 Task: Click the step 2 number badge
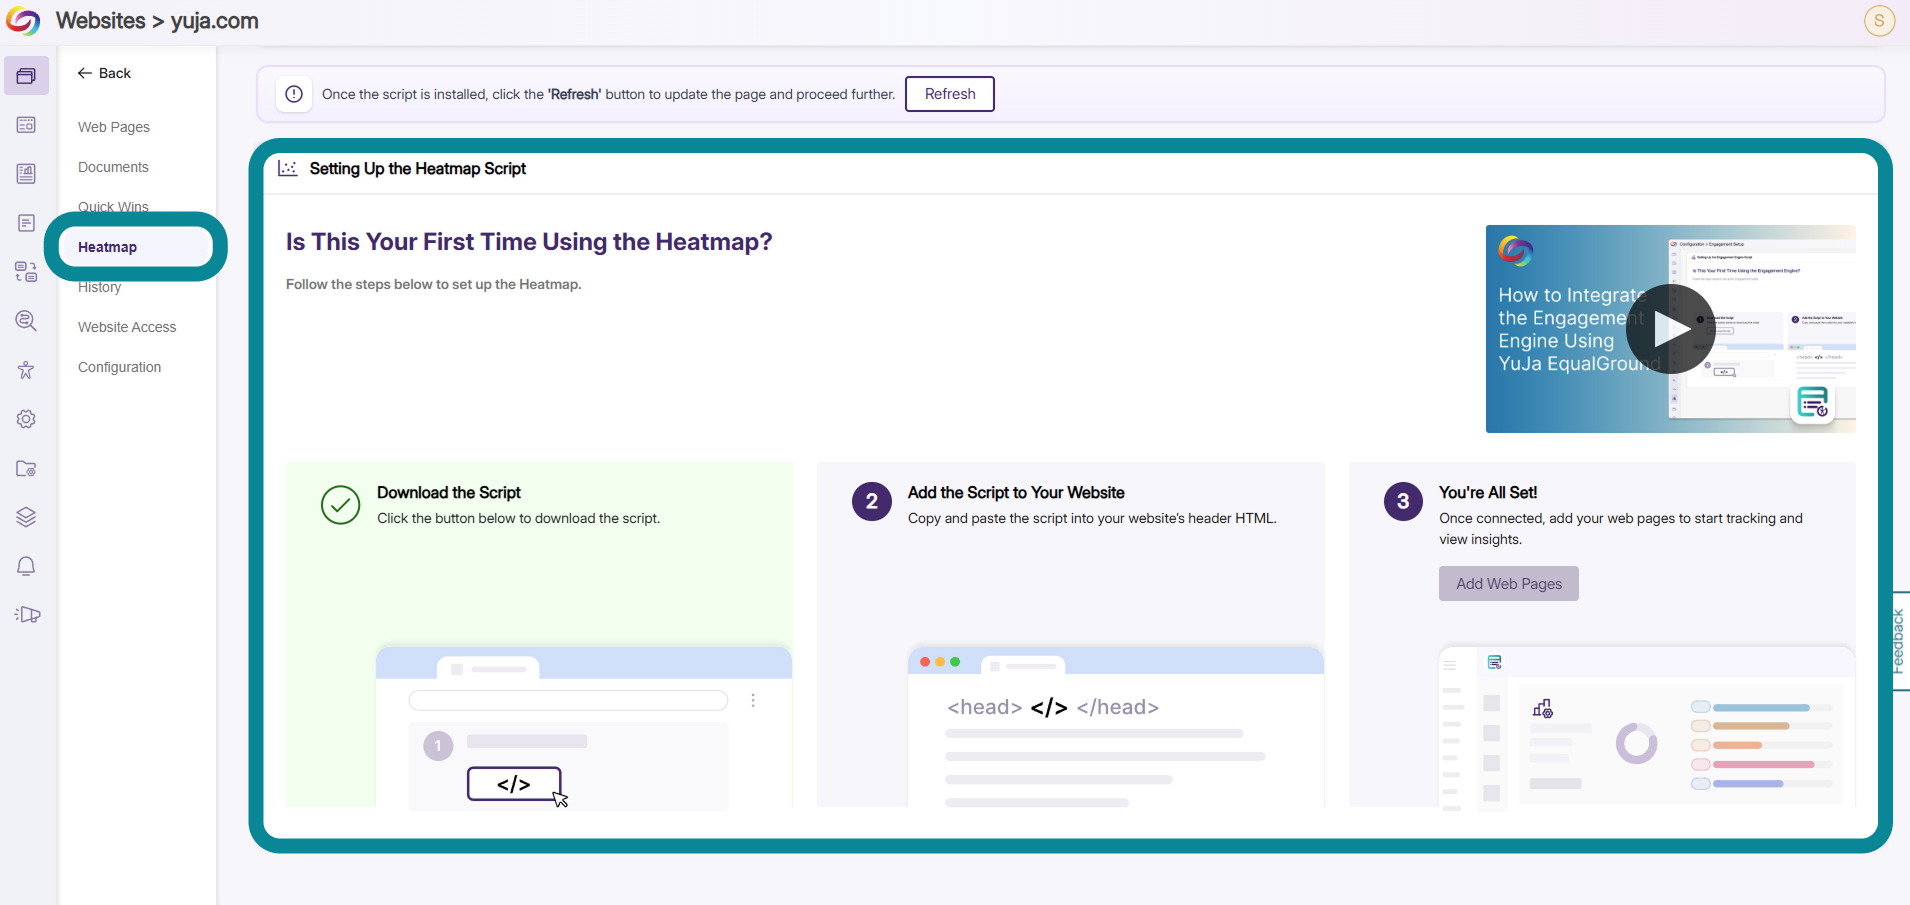click(872, 502)
